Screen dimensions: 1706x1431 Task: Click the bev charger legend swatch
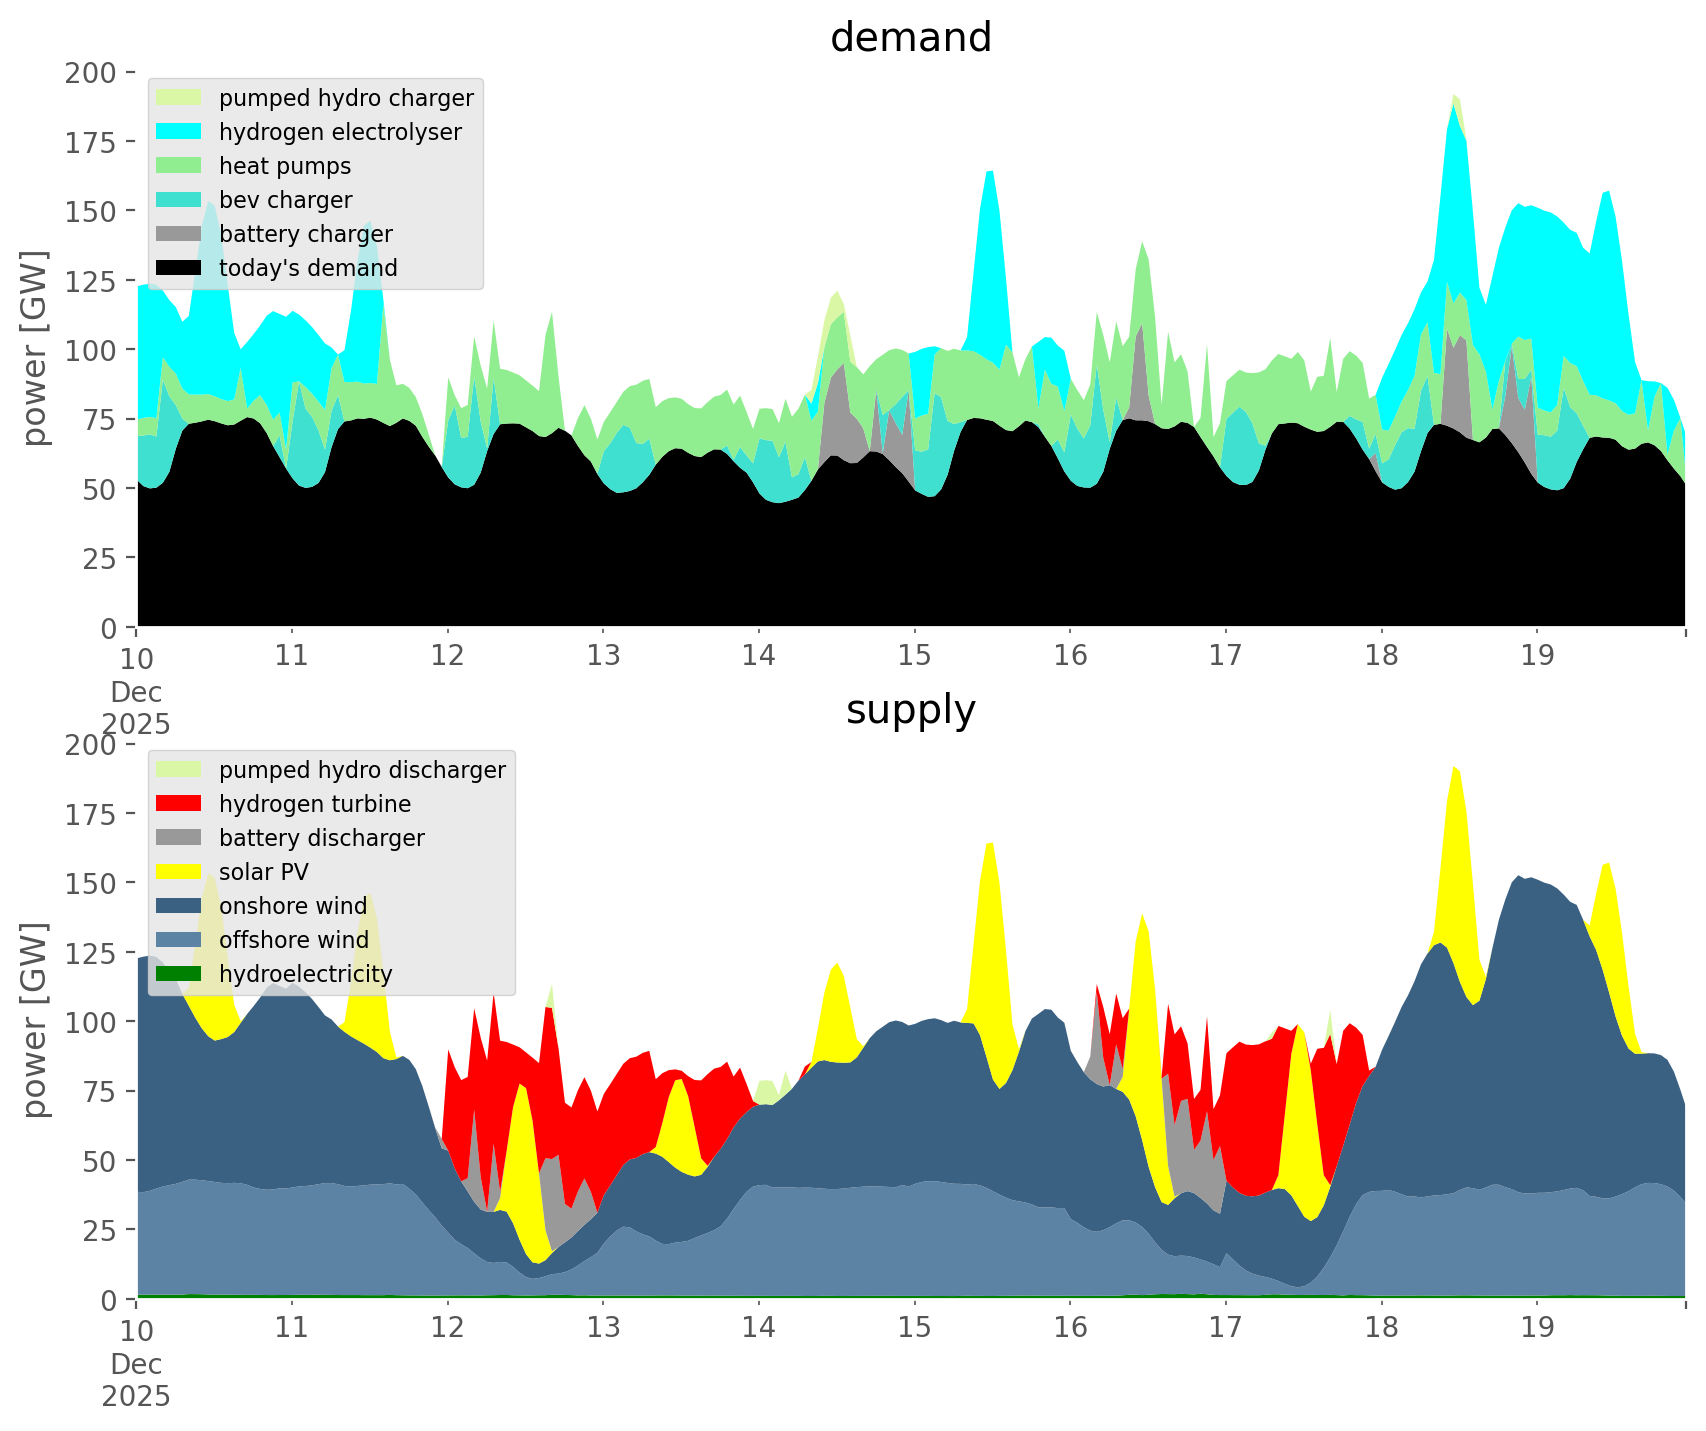180,200
